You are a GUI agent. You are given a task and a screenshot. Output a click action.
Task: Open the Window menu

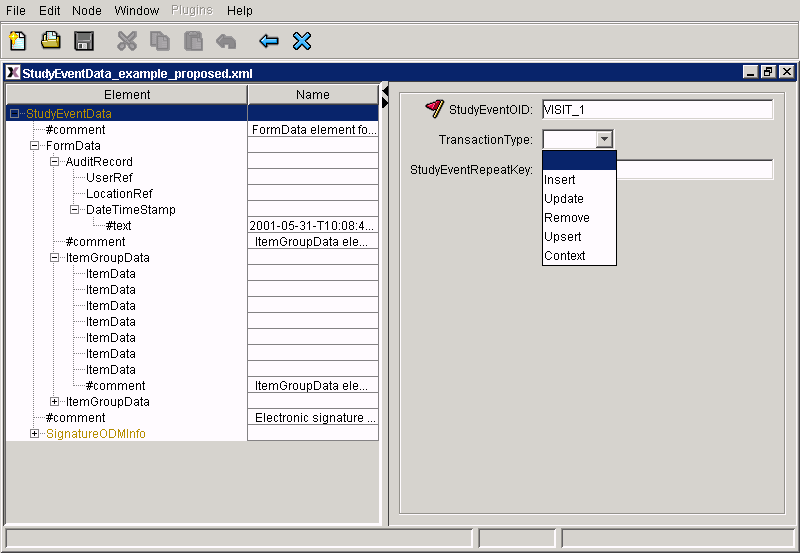coord(136,10)
